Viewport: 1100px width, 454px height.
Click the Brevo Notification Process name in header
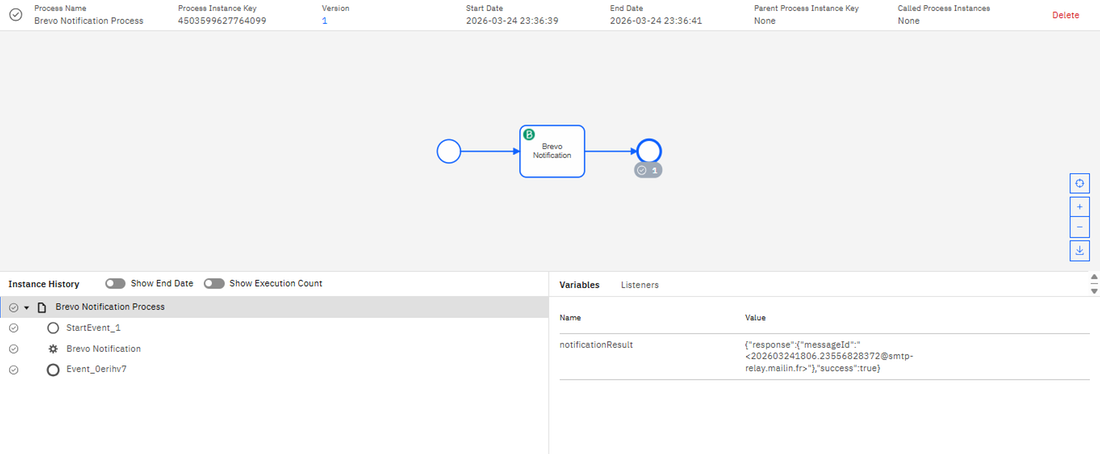click(89, 21)
